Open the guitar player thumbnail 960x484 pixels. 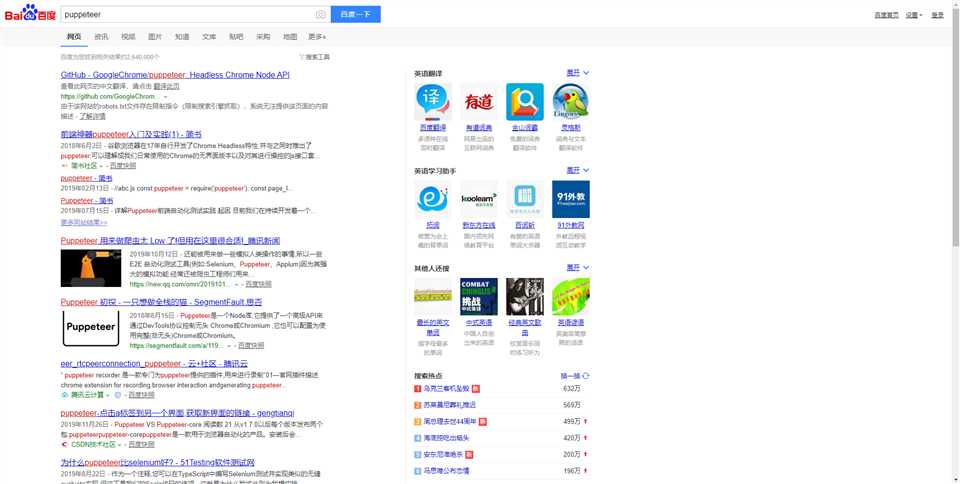pyautogui.click(x=525, y=297)
